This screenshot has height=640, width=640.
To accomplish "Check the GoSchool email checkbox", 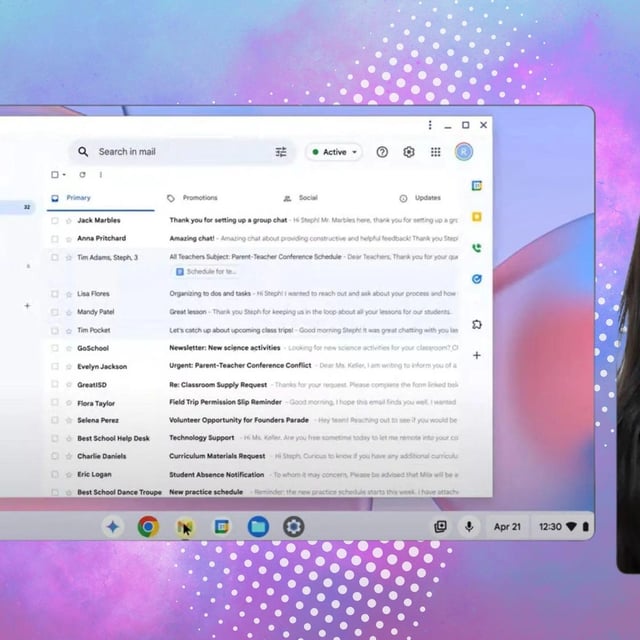I will click(55, 349).
